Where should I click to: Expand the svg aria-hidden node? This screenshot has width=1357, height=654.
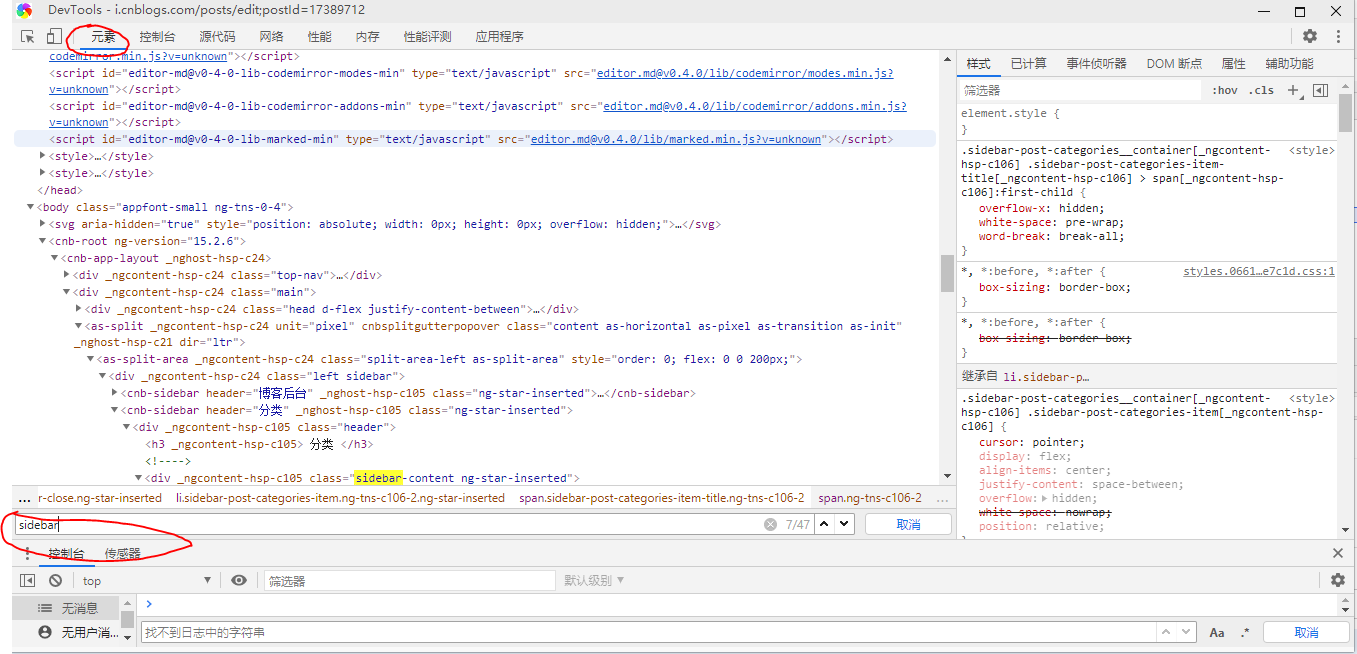(42, 224)
